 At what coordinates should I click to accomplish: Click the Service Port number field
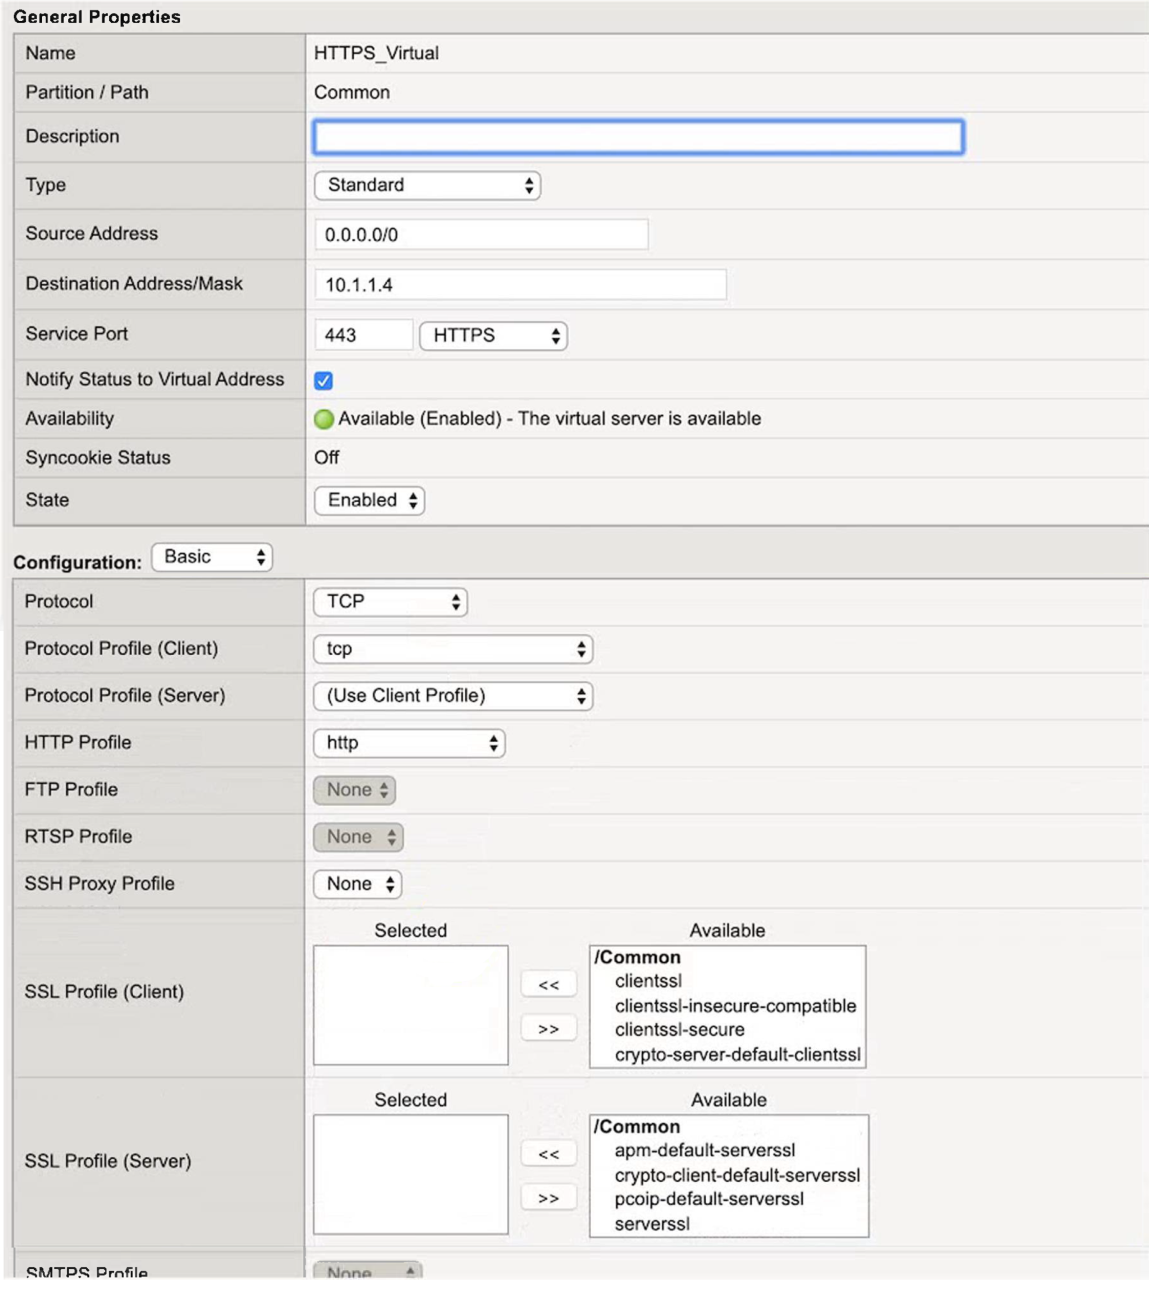point(363,336)
